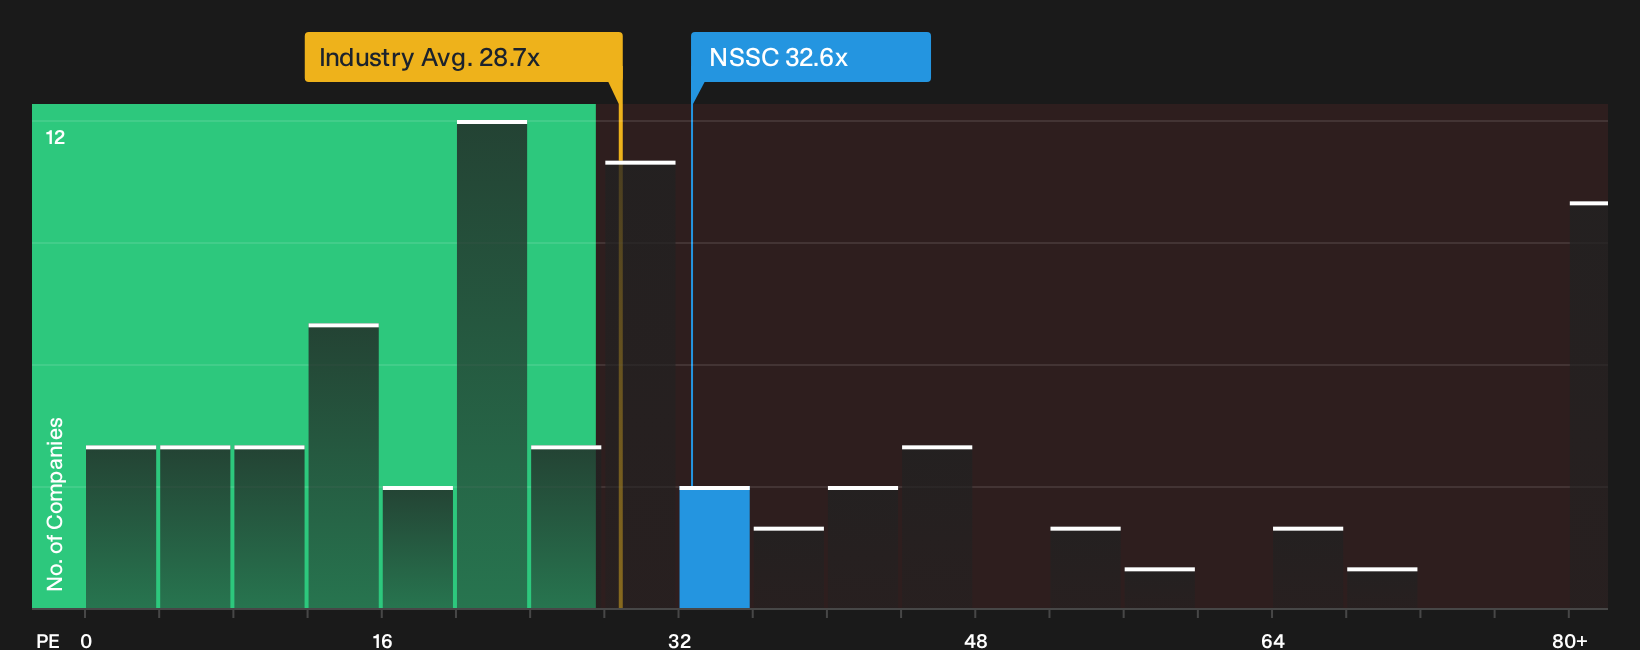This screenshot has width=1640, height=650.
Task: Click the axis label 48
Action: [976, 640]
